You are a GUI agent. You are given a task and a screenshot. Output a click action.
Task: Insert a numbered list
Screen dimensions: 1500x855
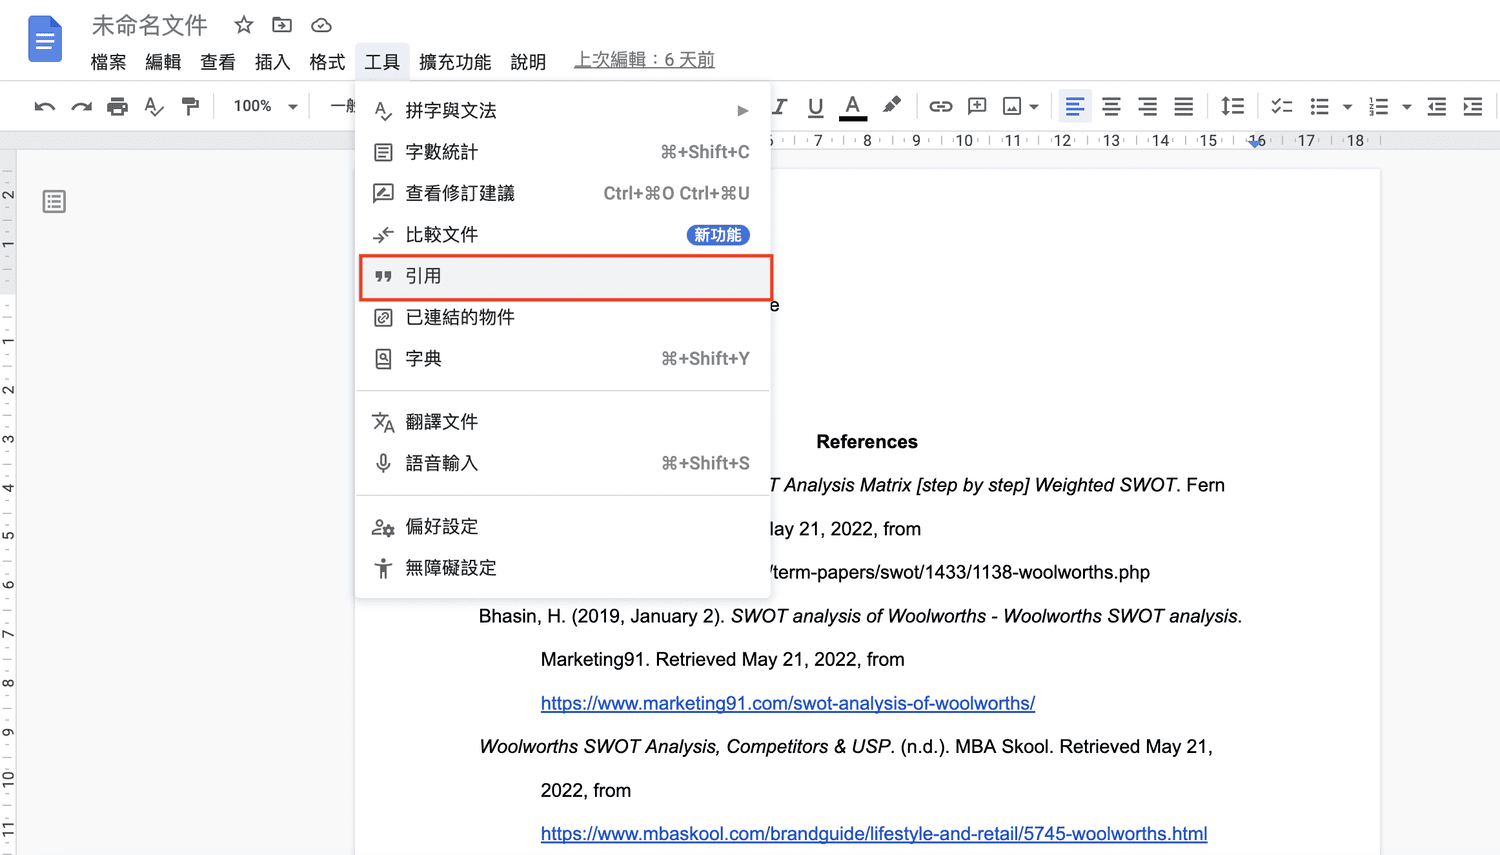[x=1379, y=106]
